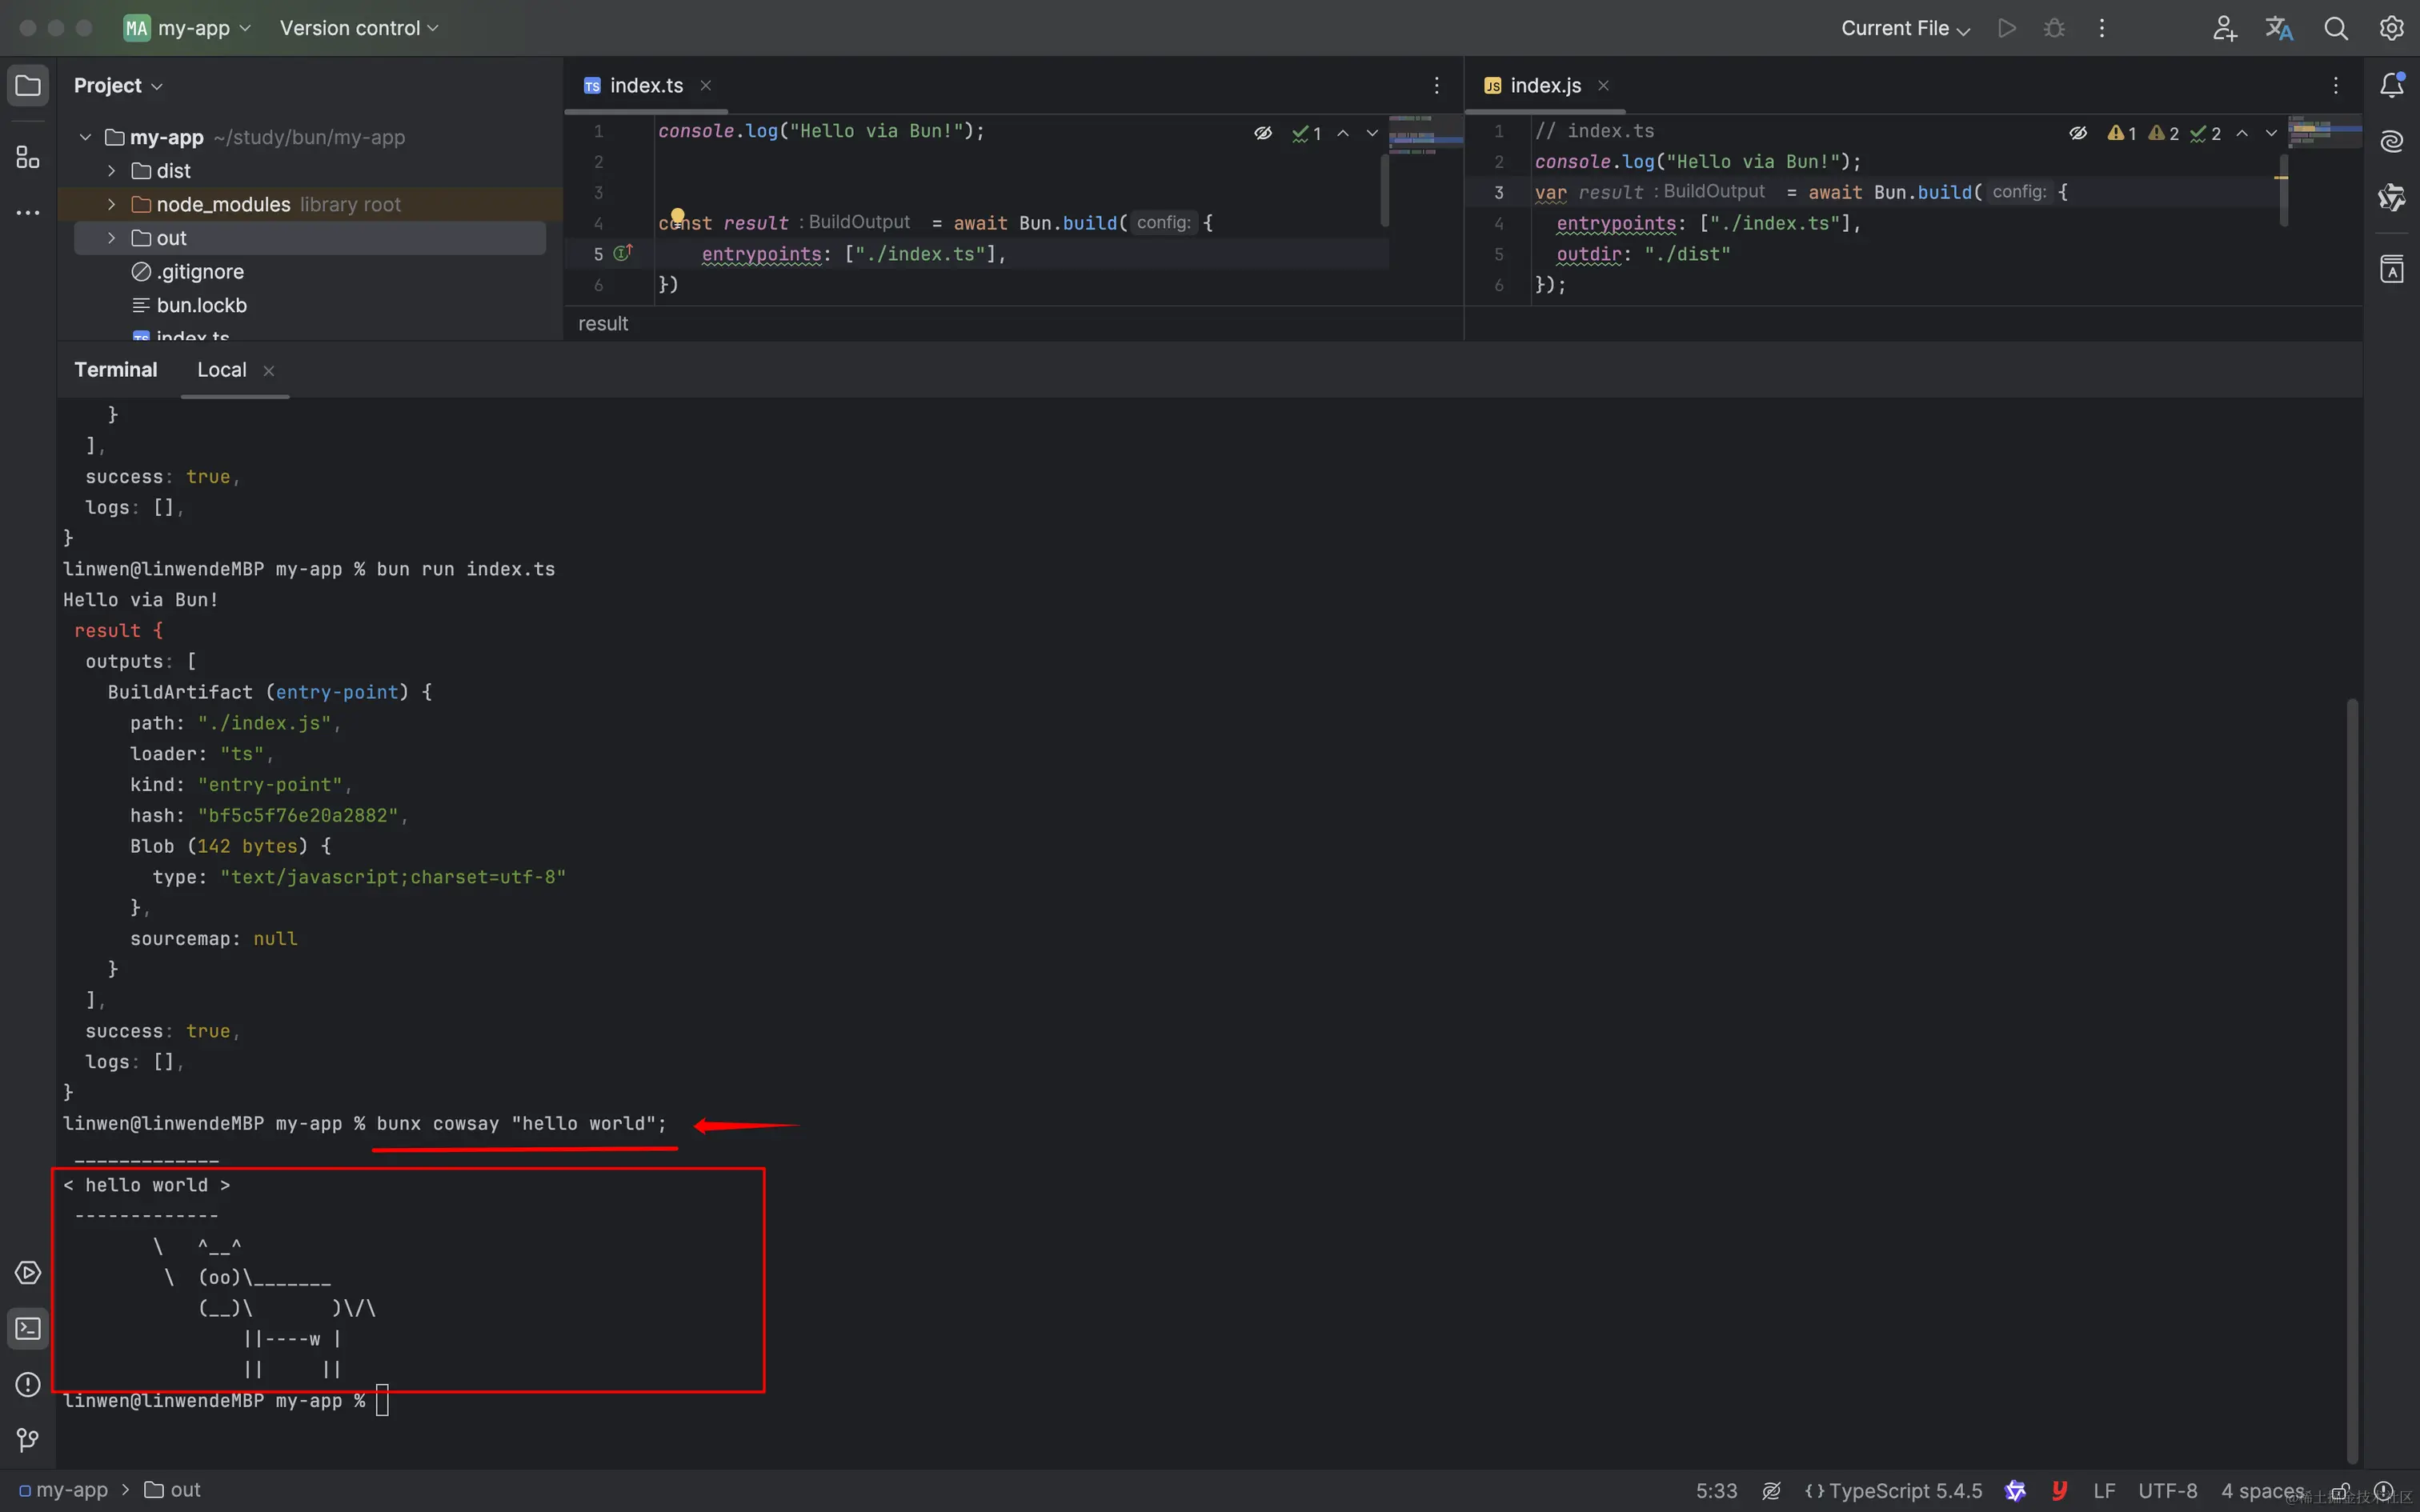Viewport: 2420px width, 1512px height.
Task: Open the my-app project dropdown
Action: (x=187, y=28)
